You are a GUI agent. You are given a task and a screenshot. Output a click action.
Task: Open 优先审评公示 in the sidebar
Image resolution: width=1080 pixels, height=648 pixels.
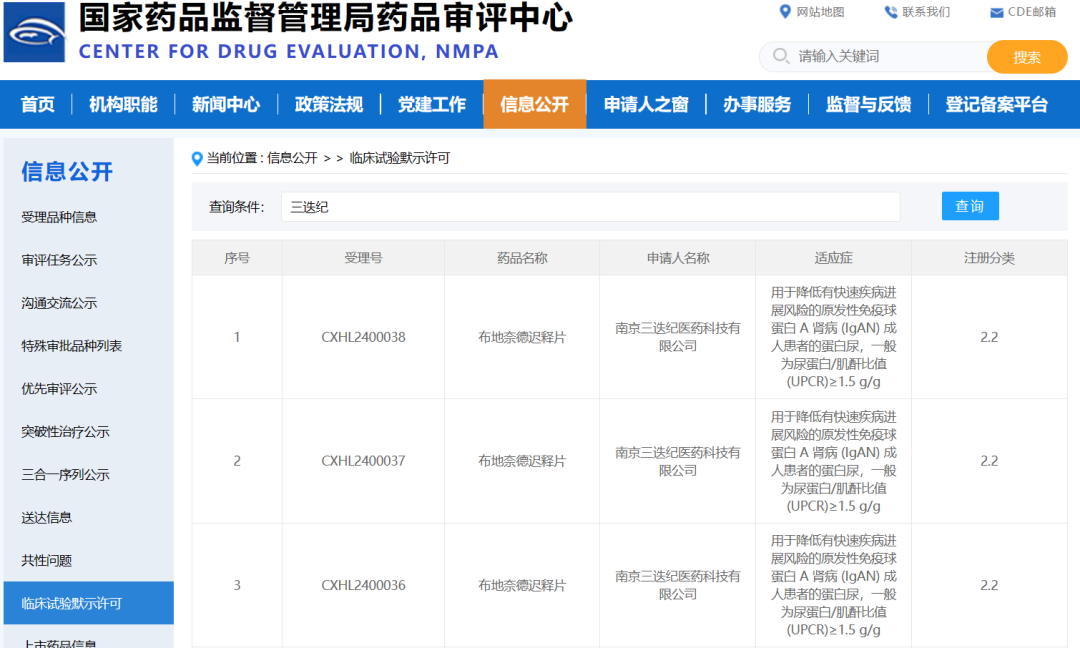click(x=60, y=389)
